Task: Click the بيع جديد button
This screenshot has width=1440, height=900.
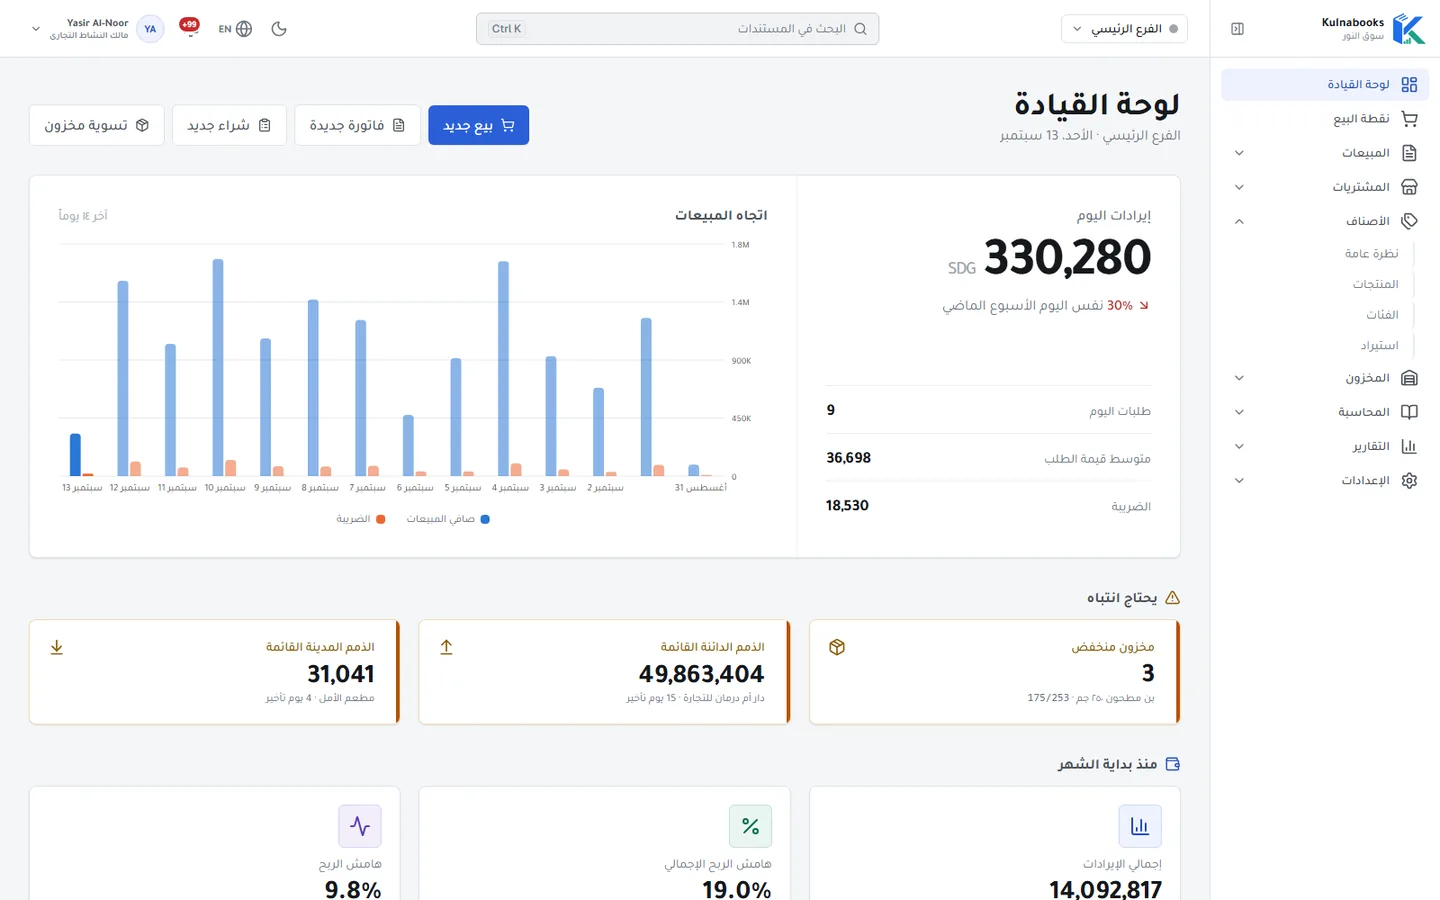Action: tap(479, 125)
